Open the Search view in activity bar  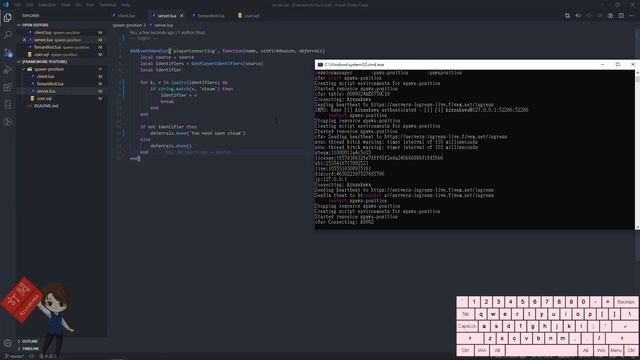click(7, 35)
